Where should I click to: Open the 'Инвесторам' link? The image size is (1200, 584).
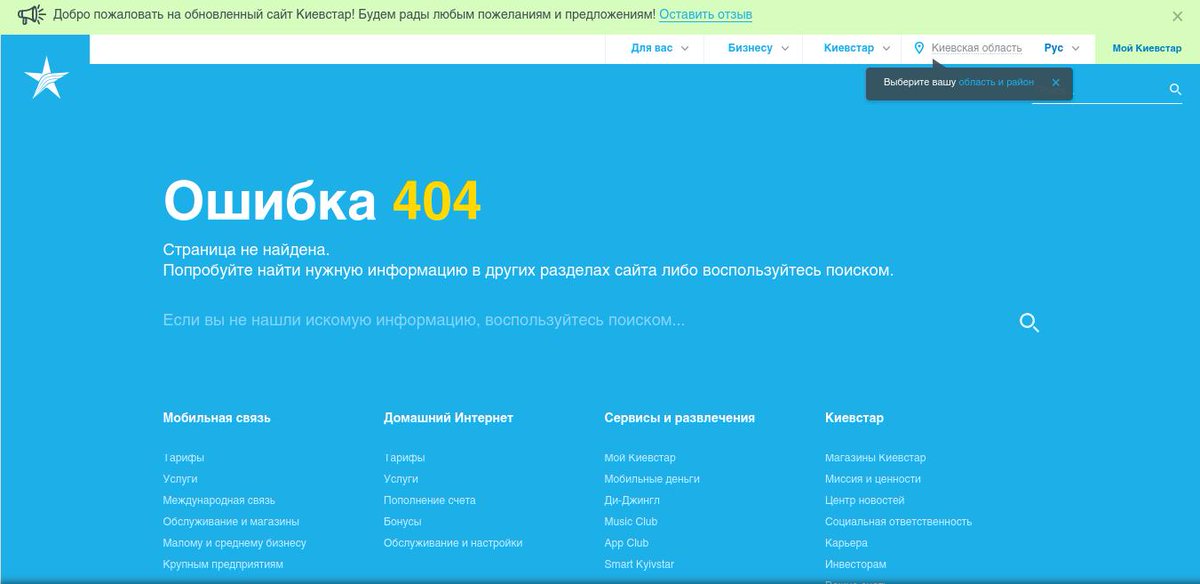click(856, 564)
